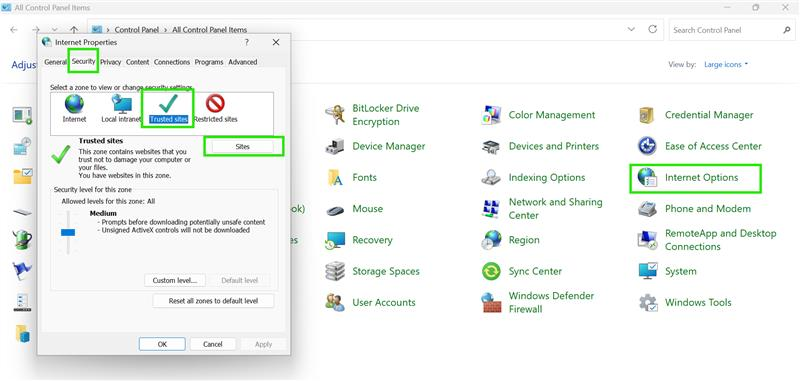800x381 pixels.
Task: Switch to the Privacy tab
Action: (x=111, y=62)
